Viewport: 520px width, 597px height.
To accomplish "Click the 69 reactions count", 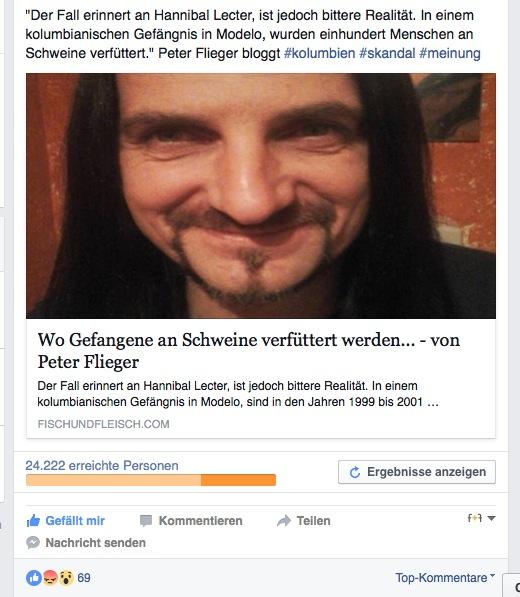I will pos(84,578).
